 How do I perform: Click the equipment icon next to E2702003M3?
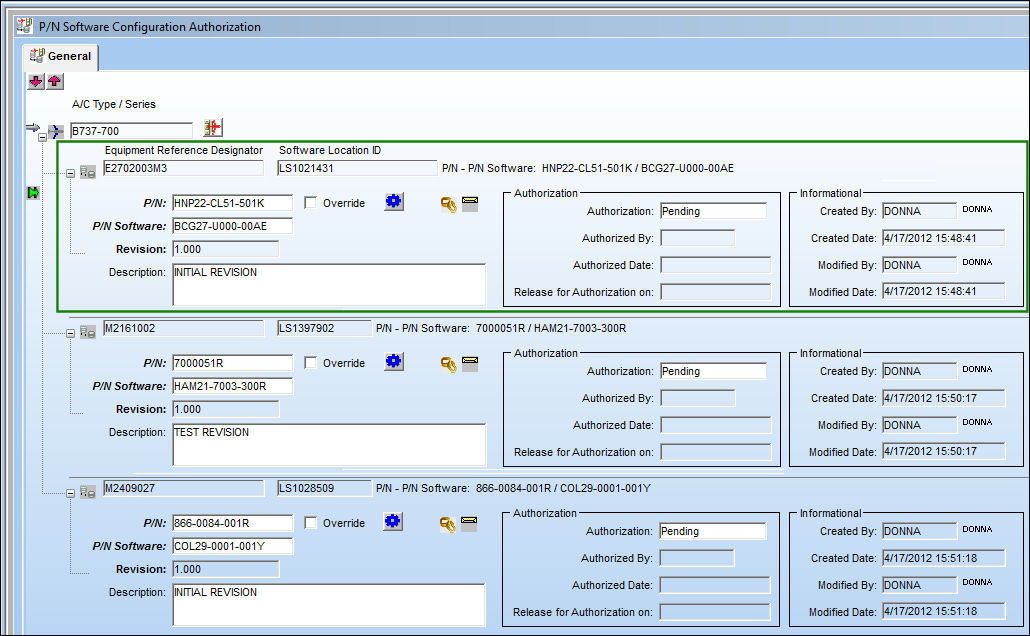(88, 172)
